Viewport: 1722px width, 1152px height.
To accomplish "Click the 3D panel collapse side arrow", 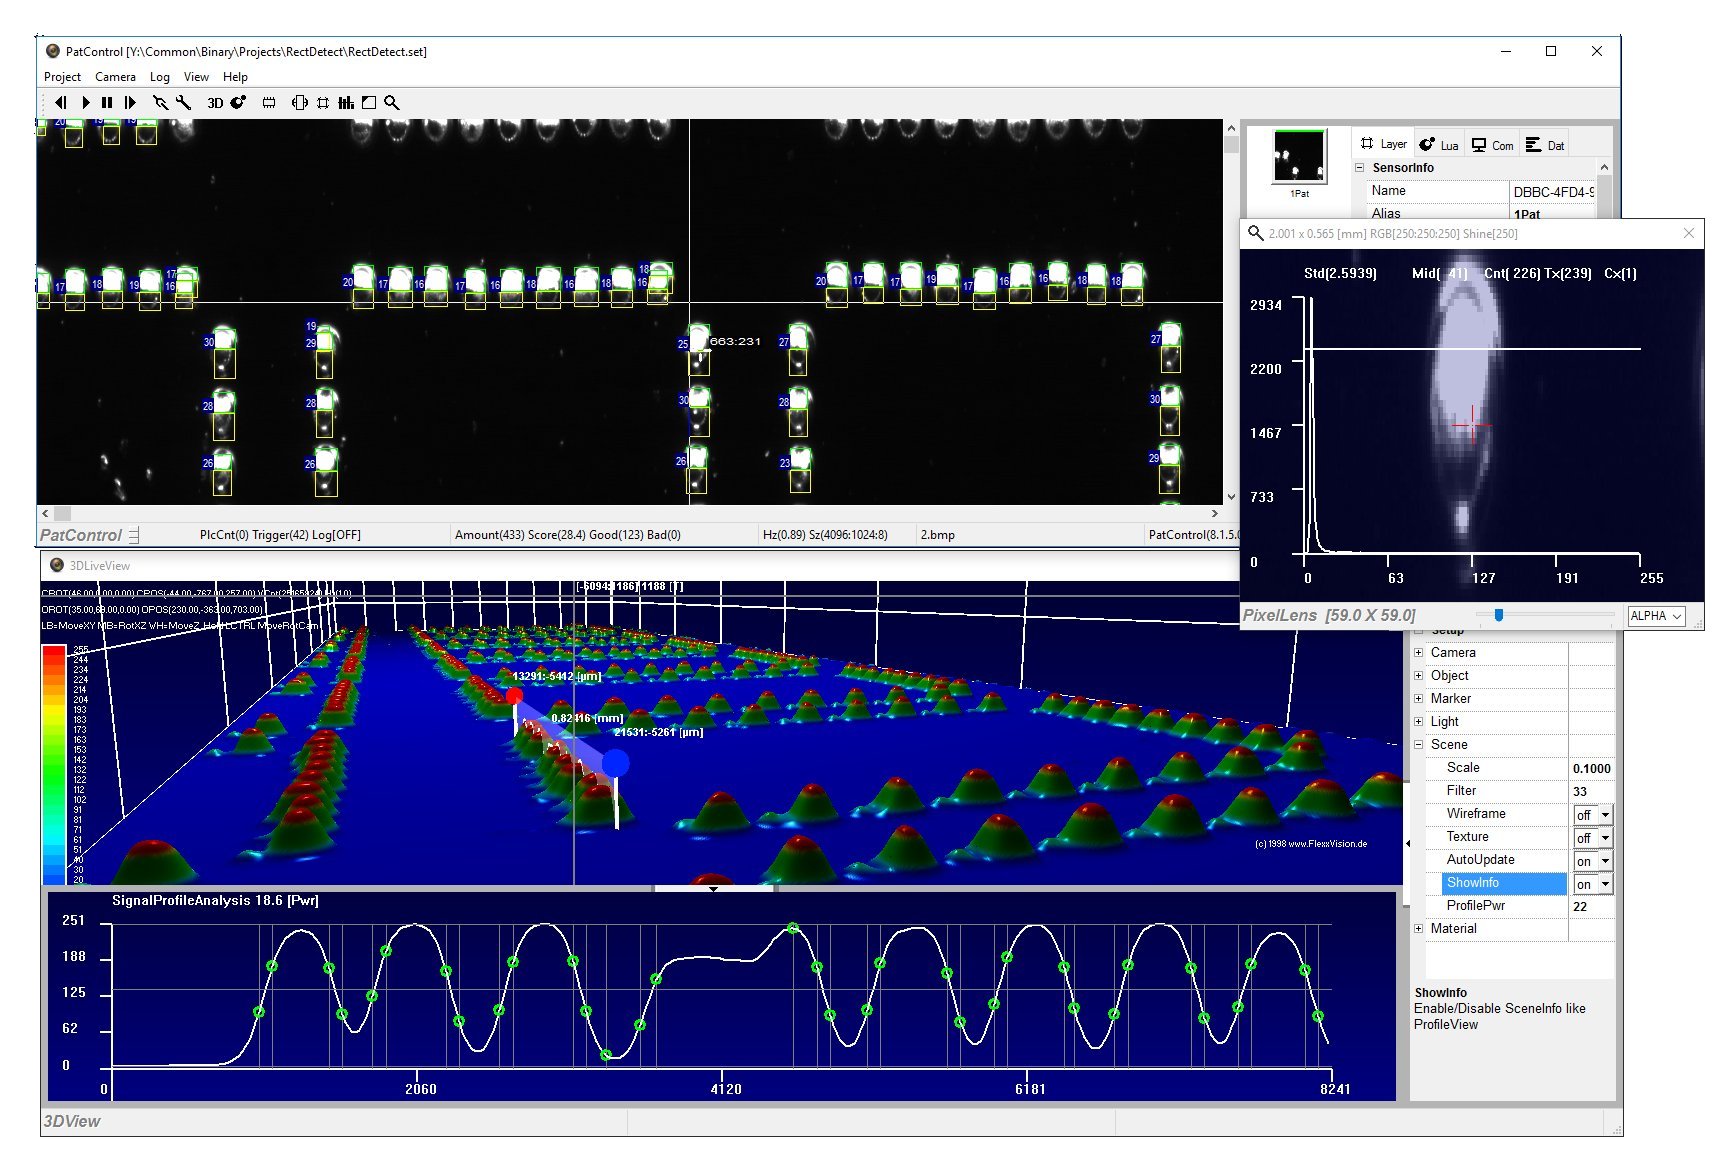I will (1408, 843).
